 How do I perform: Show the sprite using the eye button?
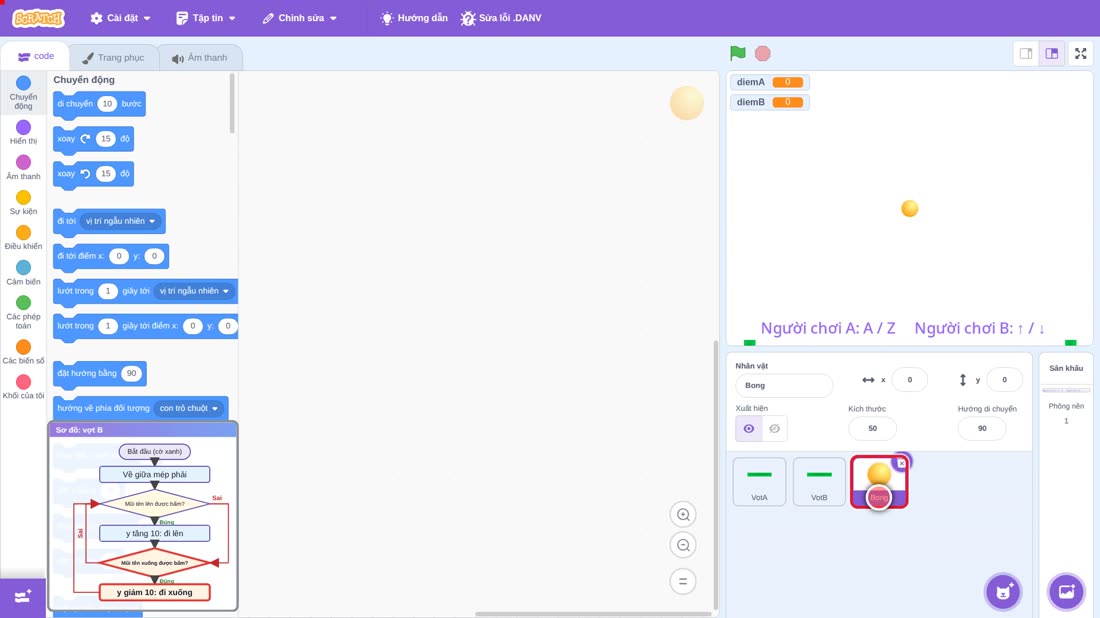749,429
